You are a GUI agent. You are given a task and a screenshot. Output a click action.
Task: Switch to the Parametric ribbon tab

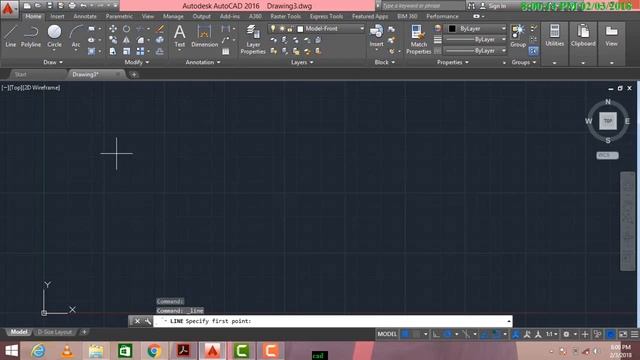[119, 16]
